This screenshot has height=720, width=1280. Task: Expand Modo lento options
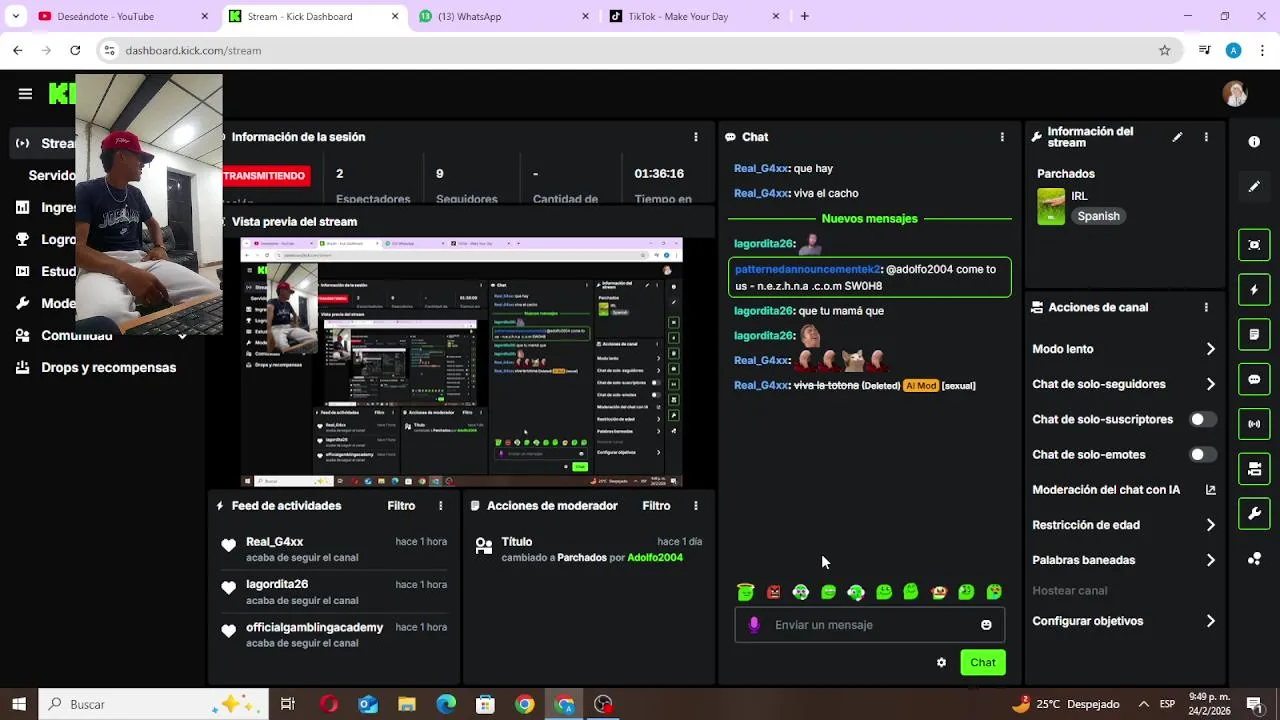point(1211,349)
